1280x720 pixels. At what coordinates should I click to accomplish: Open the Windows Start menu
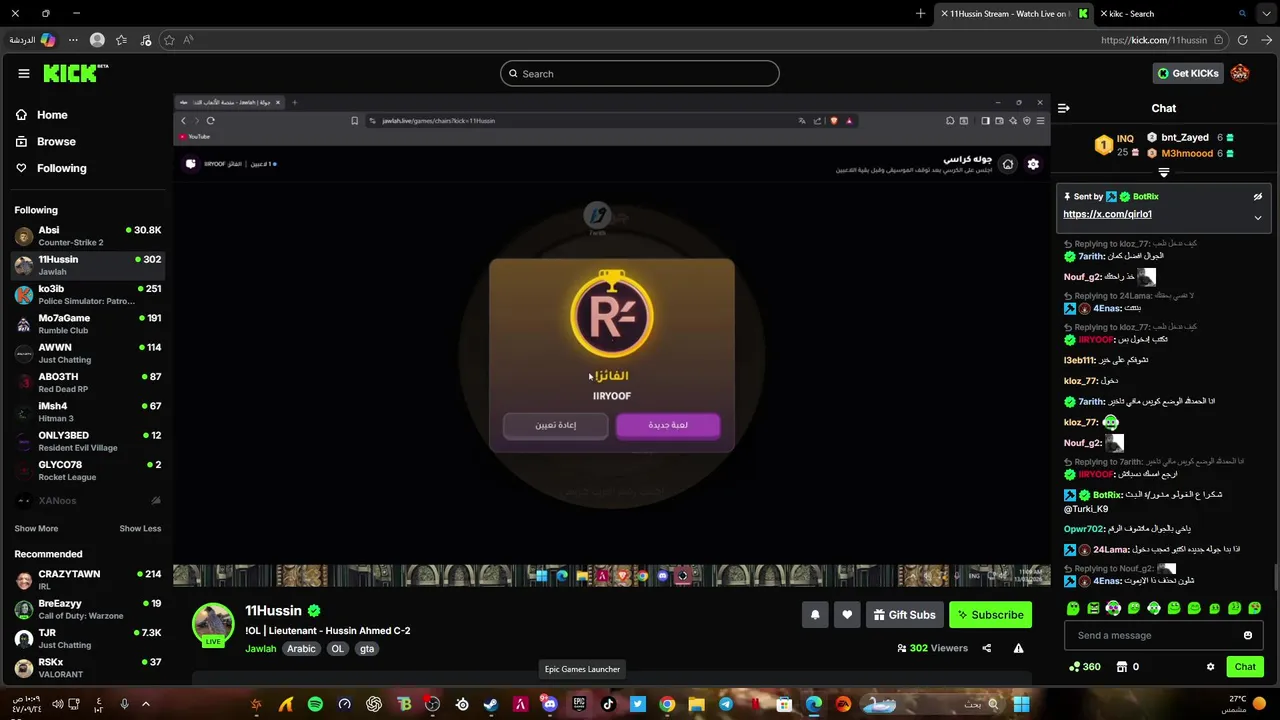coord(1021,704)
